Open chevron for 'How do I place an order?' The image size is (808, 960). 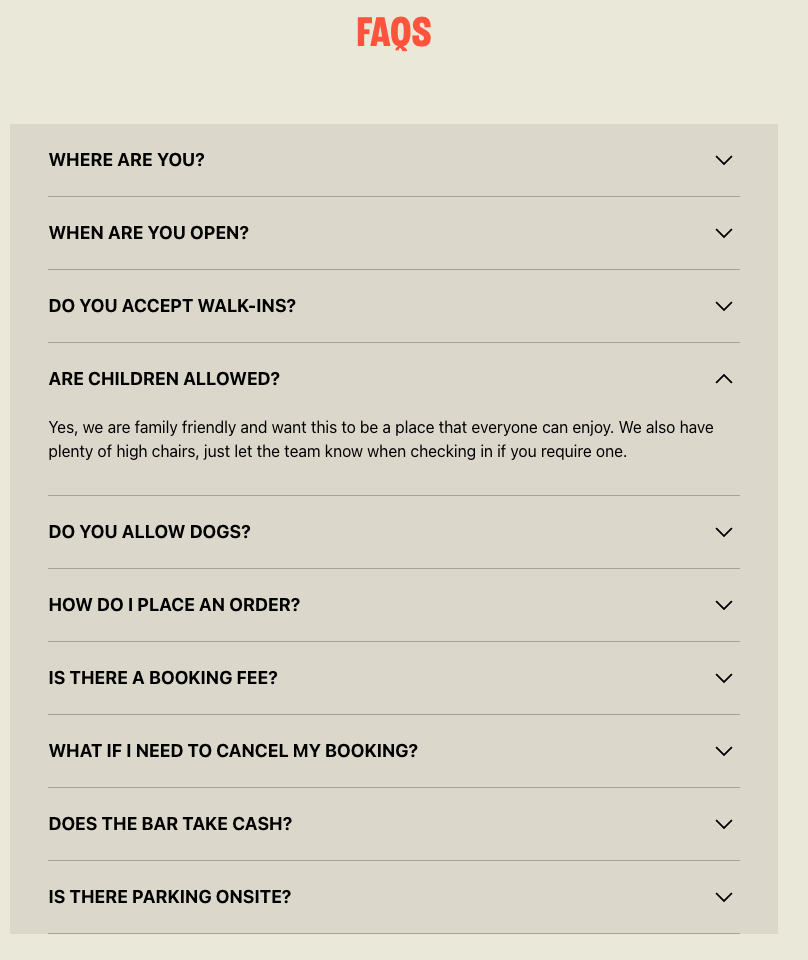pyautogui.click(x=724, y=605)
